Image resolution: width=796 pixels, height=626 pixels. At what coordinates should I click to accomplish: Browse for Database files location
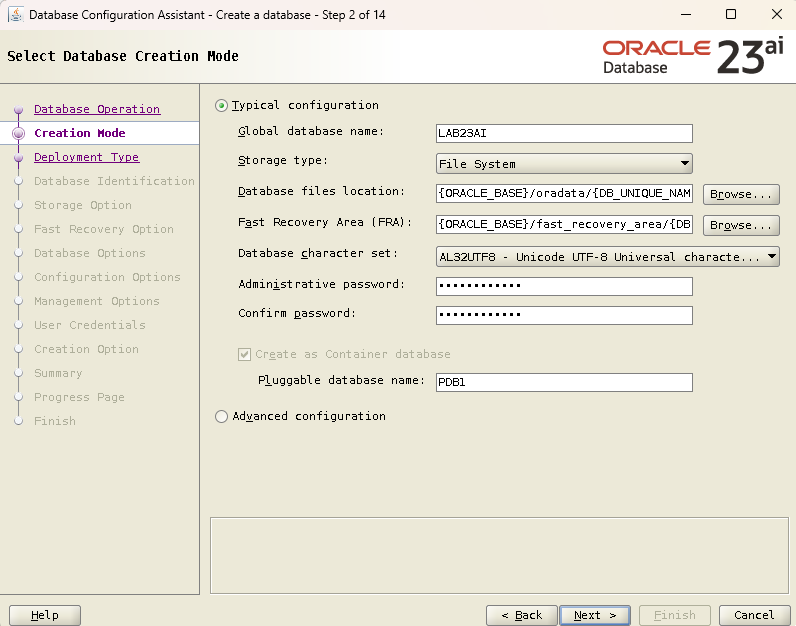tap(741, 194)
